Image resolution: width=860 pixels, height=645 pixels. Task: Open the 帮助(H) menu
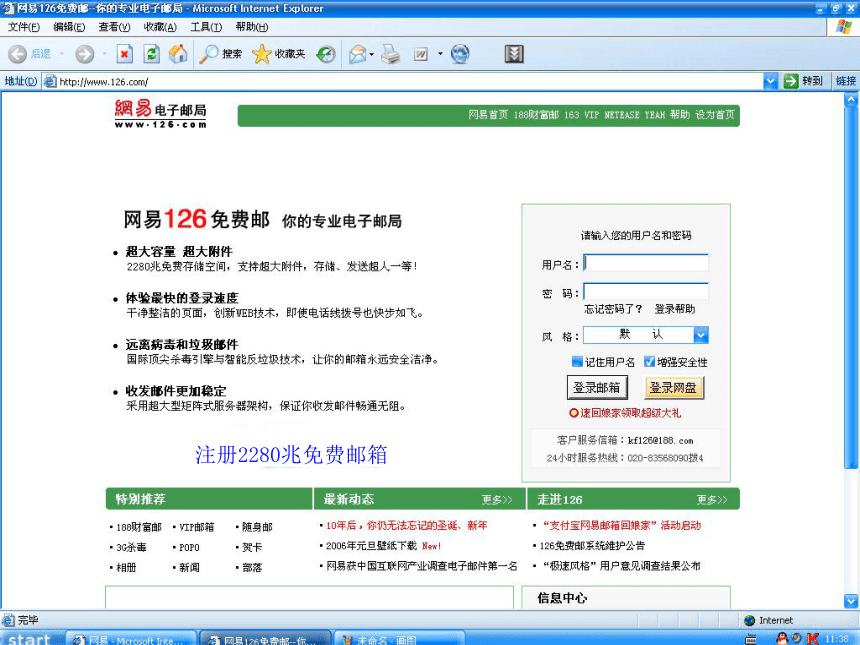coord(252,27)
